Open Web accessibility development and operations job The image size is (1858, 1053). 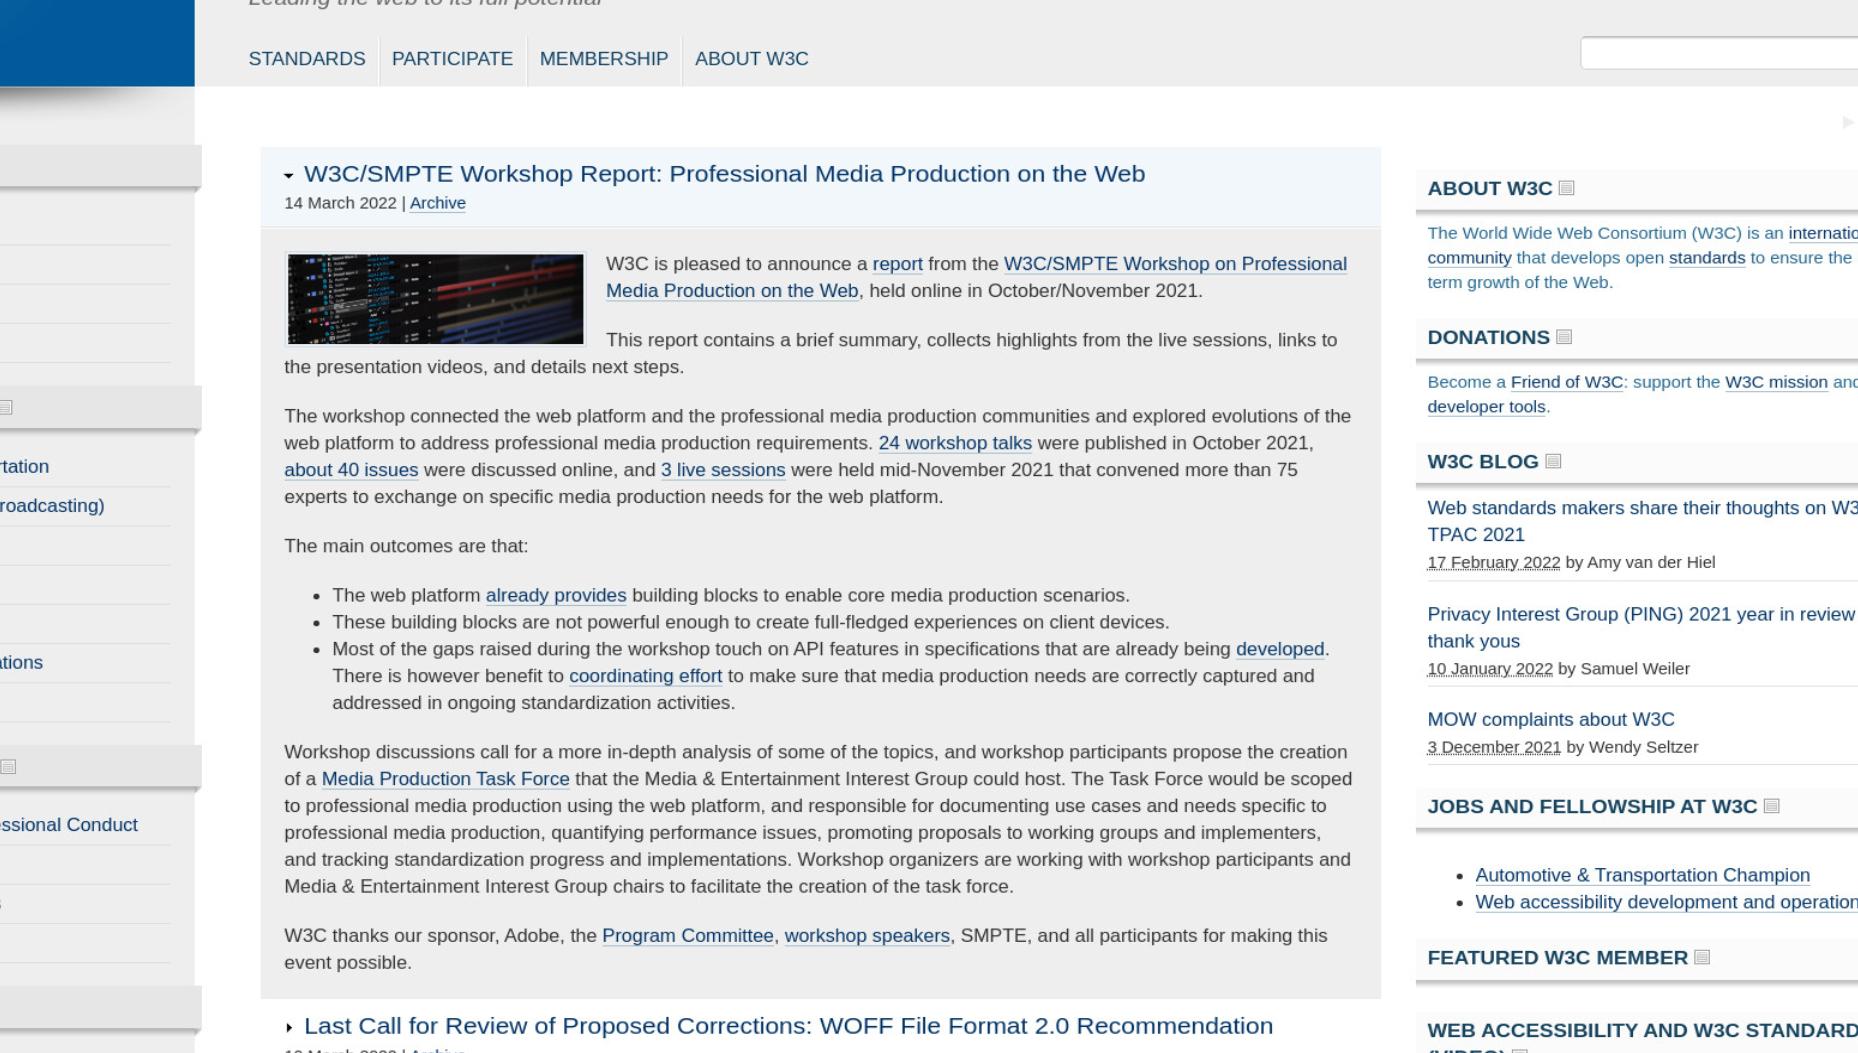pos(1666,902)
